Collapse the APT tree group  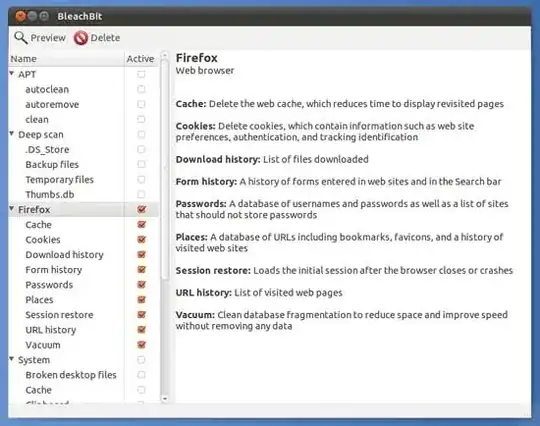click(12, 74)
